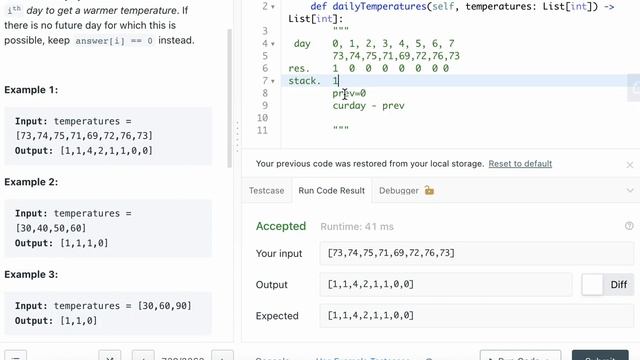This screenshot has height=360, width=640.
Task: Click the Your input field
Action: [477, 253]
